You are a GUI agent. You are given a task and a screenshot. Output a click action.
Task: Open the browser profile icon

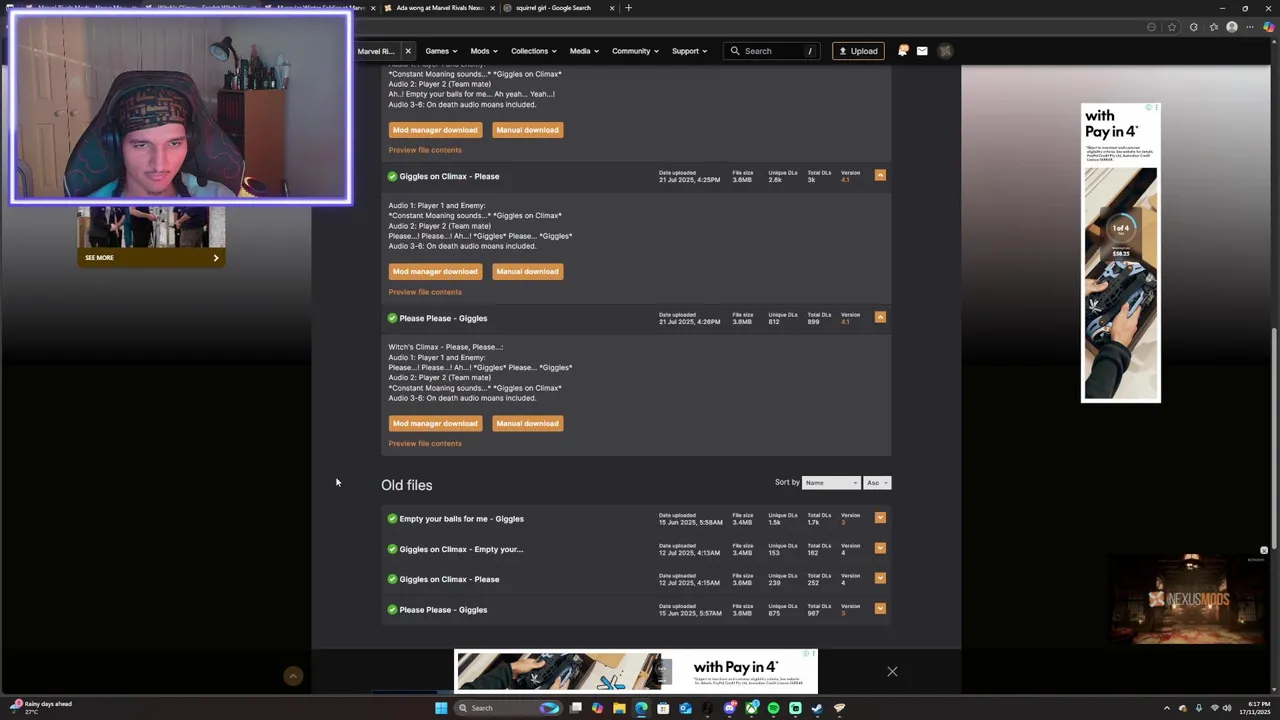tap(1232, 27)
